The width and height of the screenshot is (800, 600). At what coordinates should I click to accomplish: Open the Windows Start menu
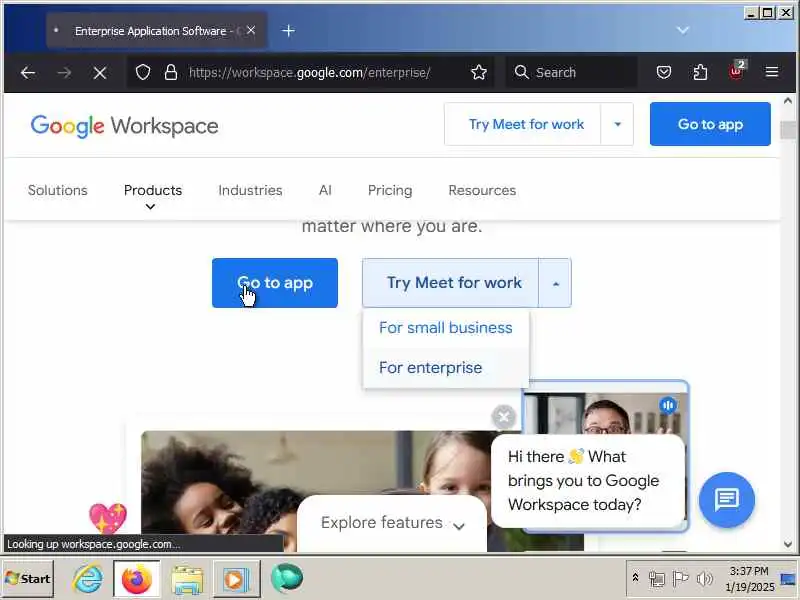[28, 579]
